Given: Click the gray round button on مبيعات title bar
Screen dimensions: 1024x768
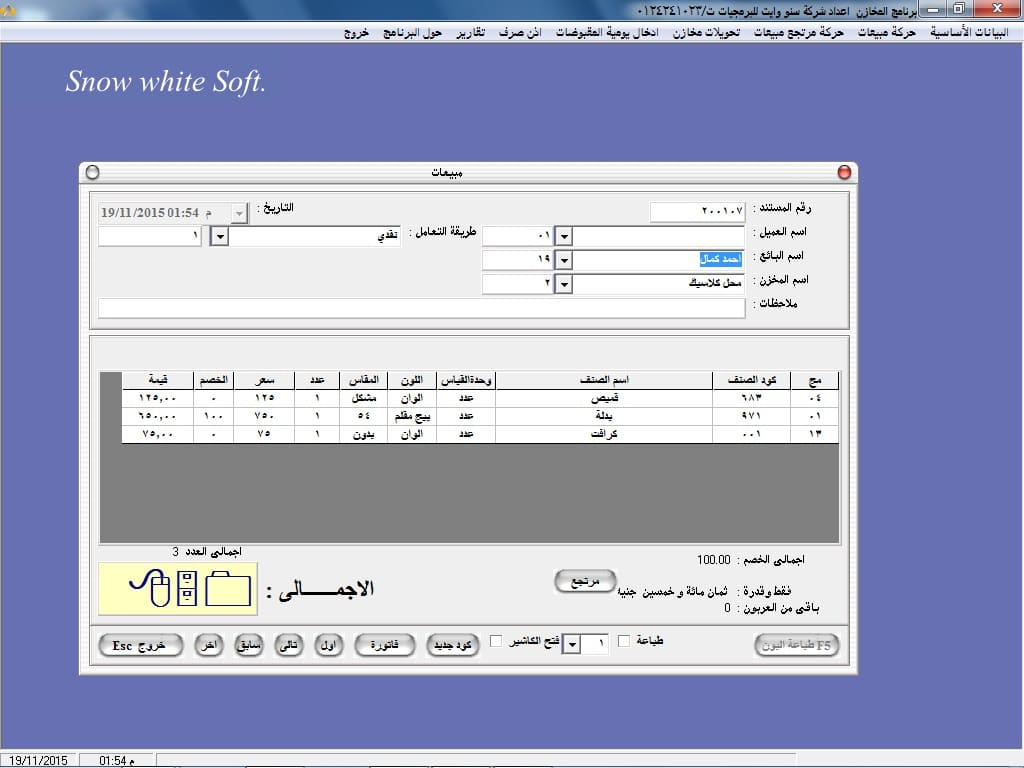Looking at the screenshot, I should tap(93, 172).
